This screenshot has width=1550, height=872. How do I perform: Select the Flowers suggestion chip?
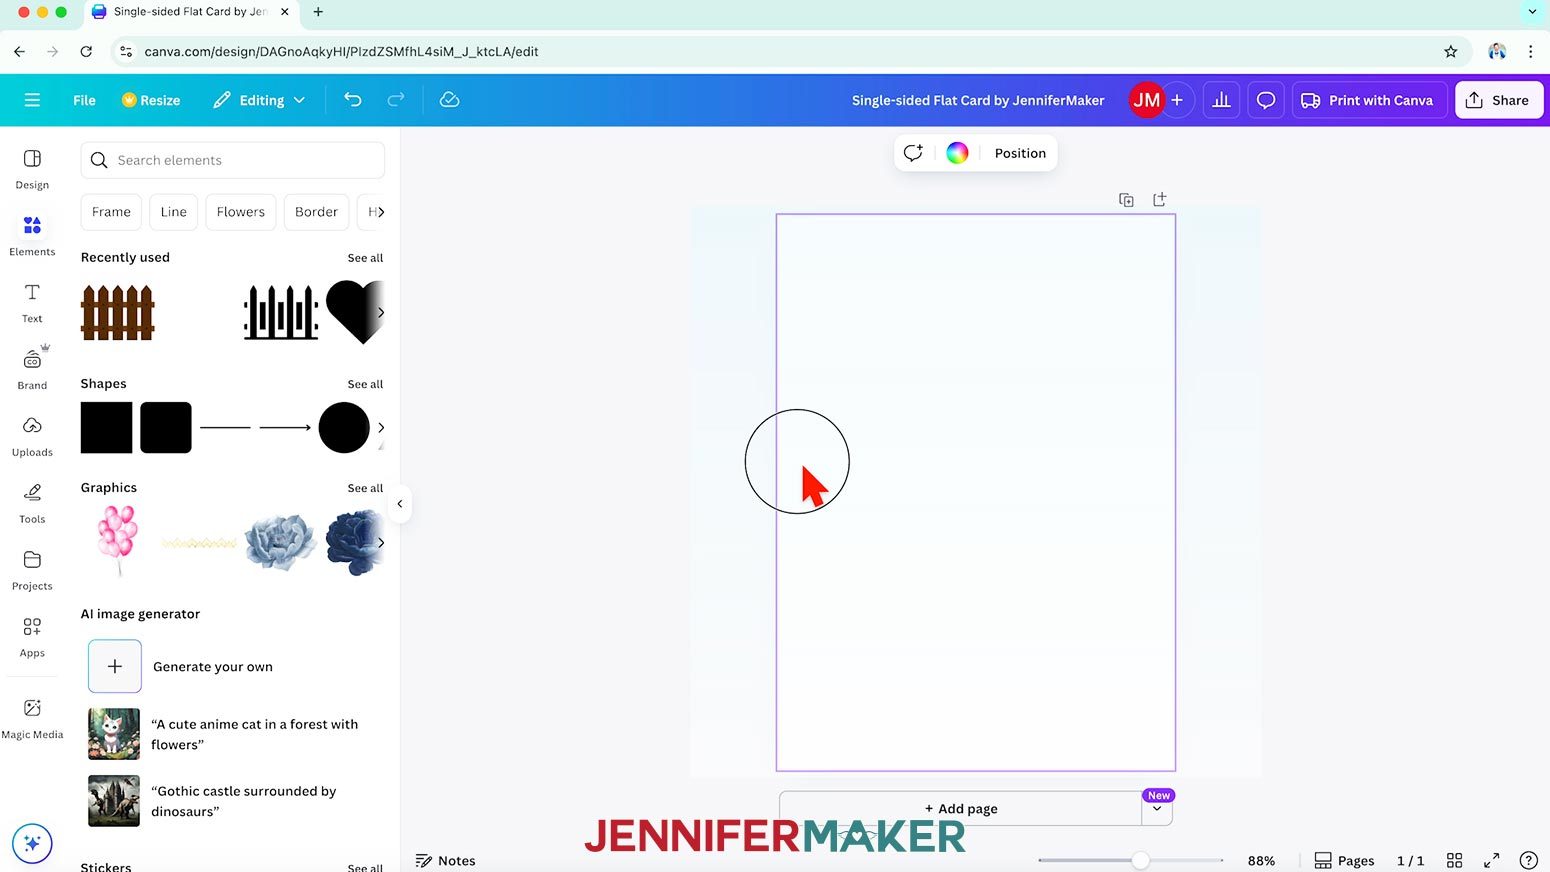[241, 212]
